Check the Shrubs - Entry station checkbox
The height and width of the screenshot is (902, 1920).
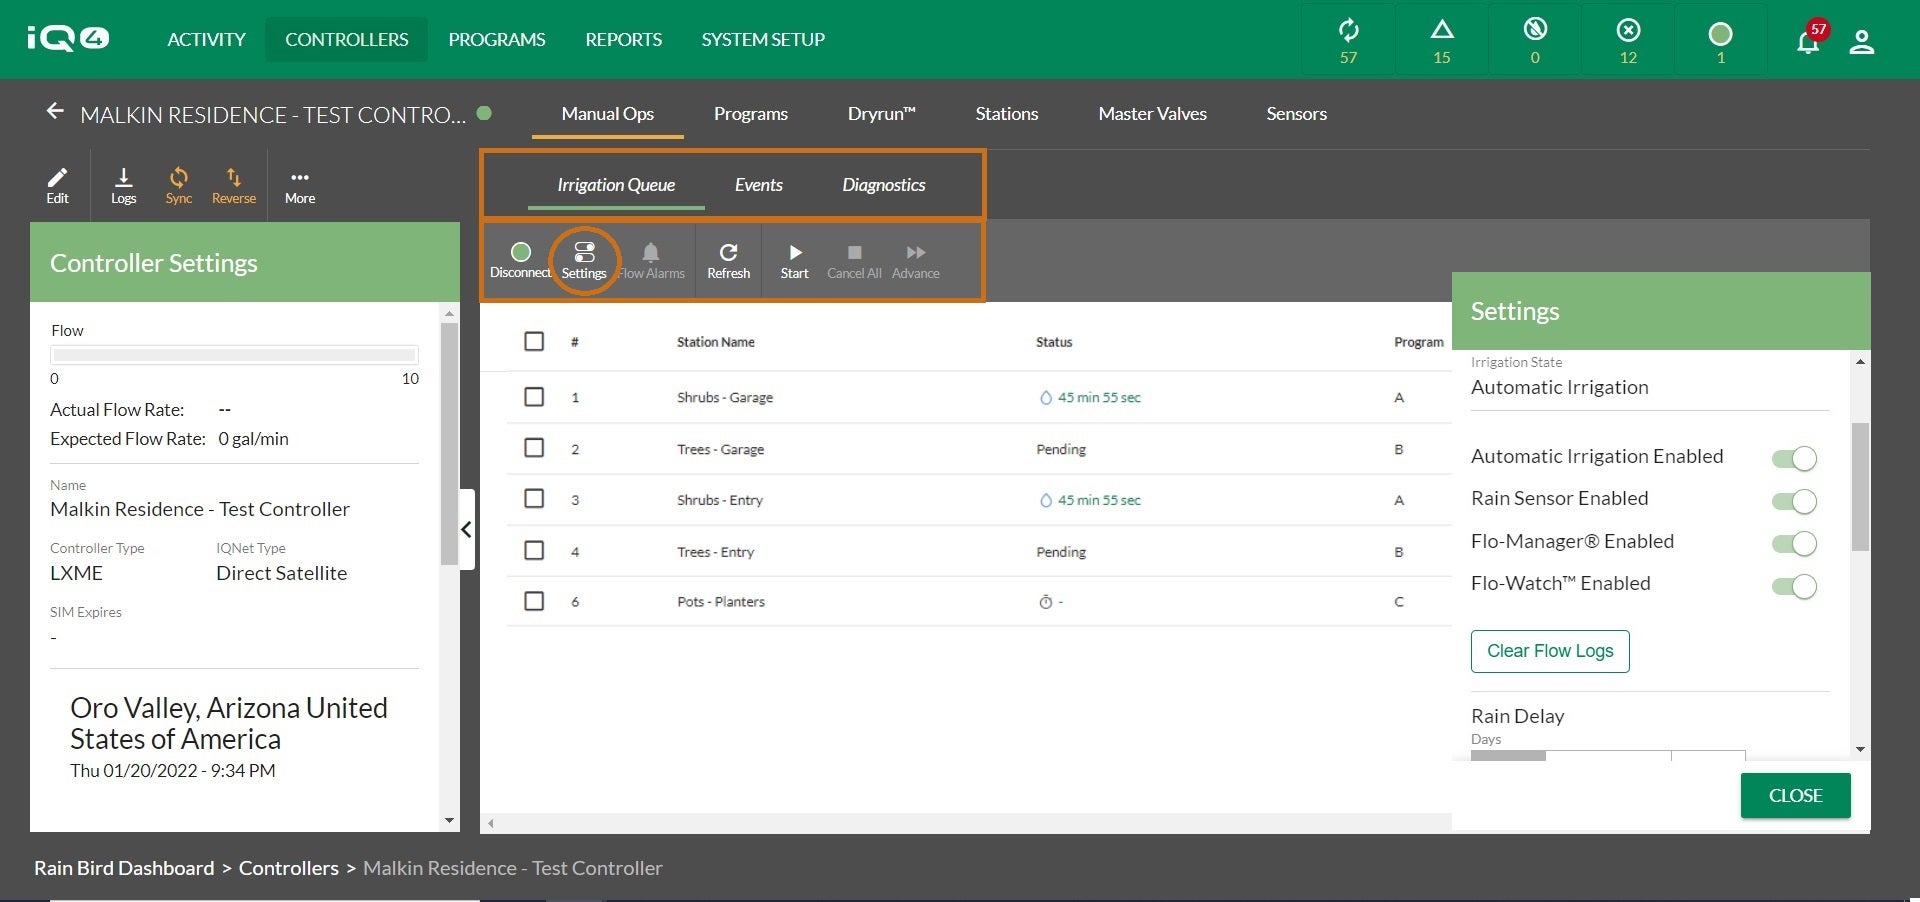coord(534,498)
